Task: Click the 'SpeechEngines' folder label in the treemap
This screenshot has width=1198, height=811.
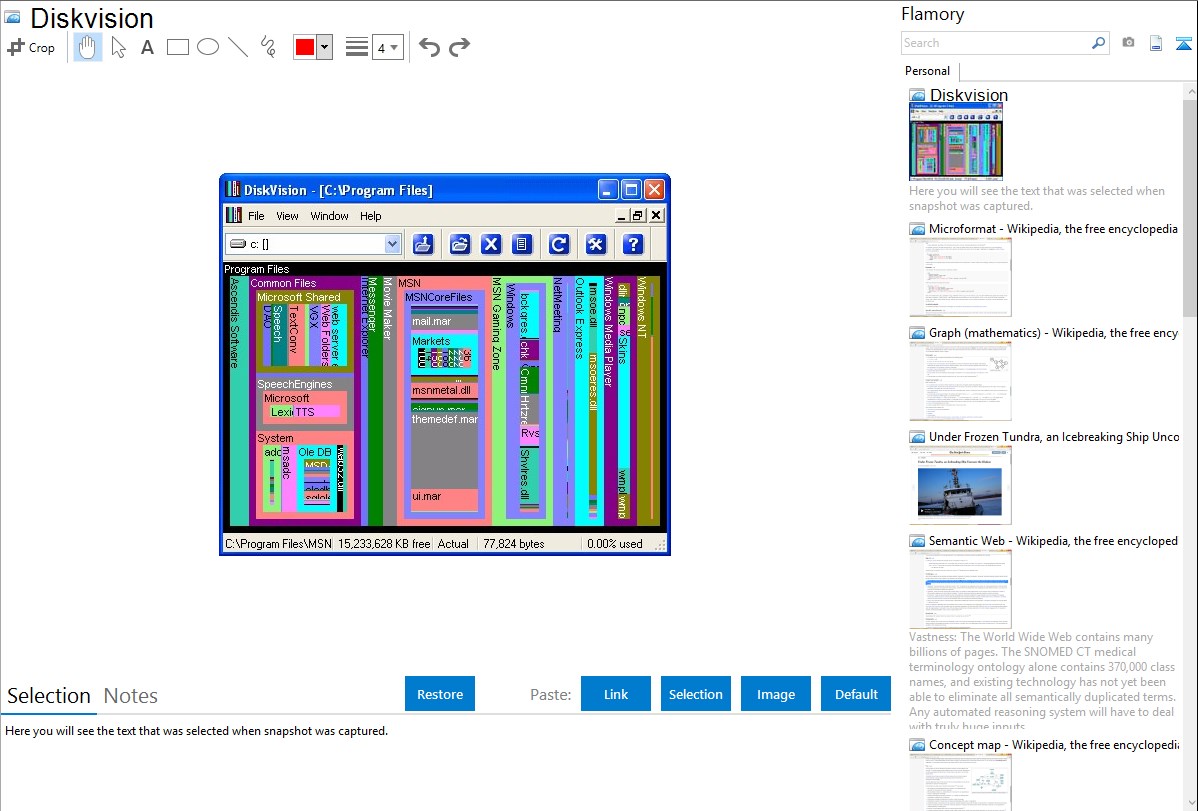Action: tap(295, 384)
